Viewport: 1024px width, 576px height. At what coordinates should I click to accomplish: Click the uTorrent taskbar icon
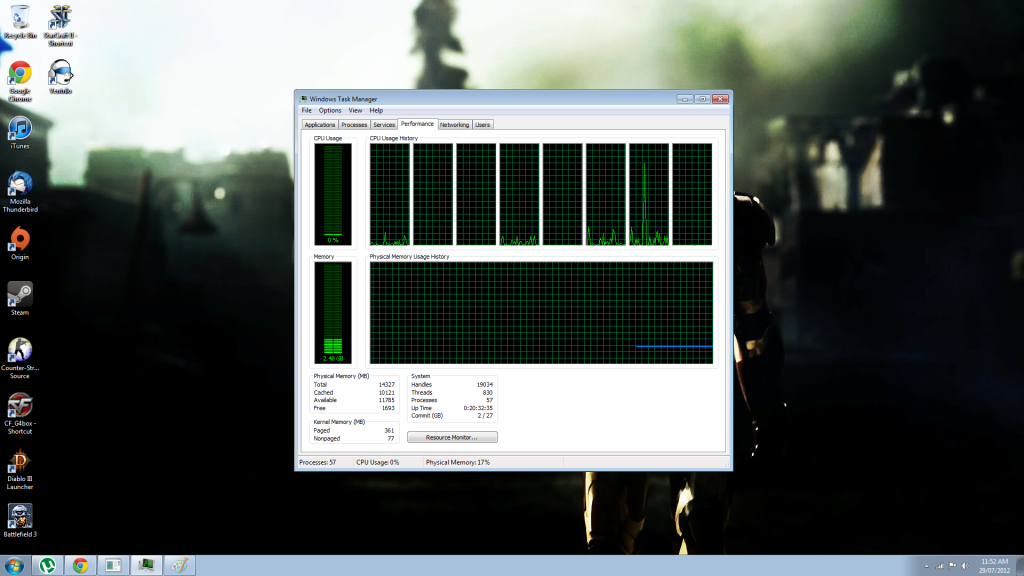46,565
